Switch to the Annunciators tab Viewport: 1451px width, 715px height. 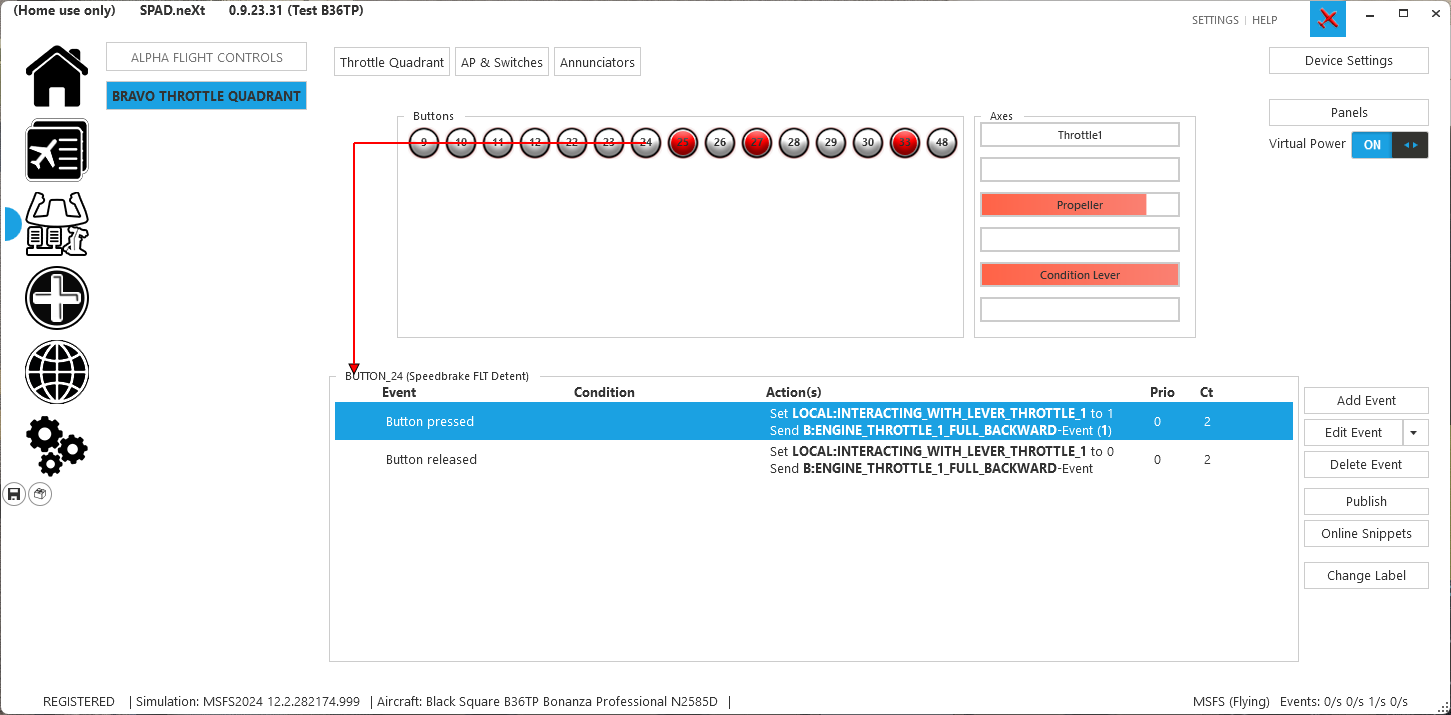(597, 62)
